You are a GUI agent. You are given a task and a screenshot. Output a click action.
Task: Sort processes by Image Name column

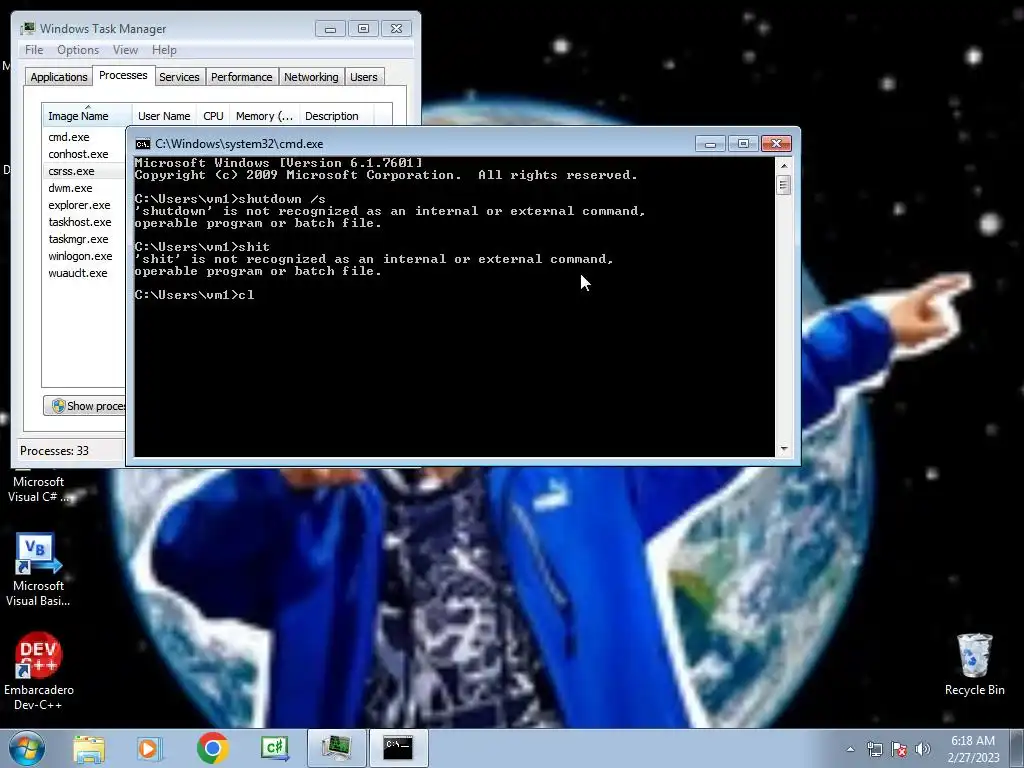point(87,116)
